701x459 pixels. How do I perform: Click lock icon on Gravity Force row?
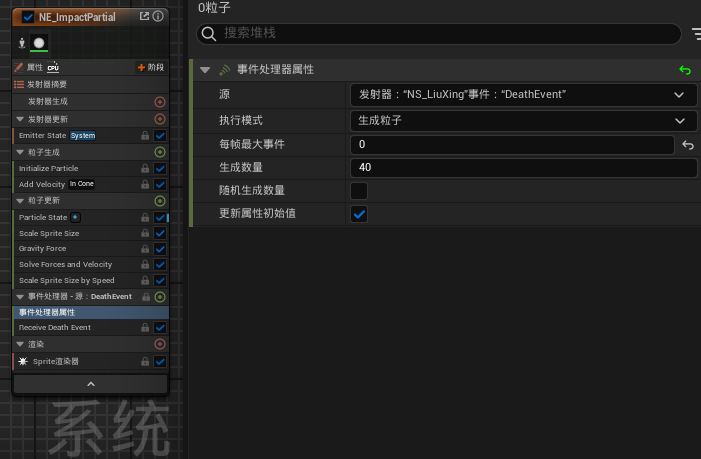(x=145, y=249)
